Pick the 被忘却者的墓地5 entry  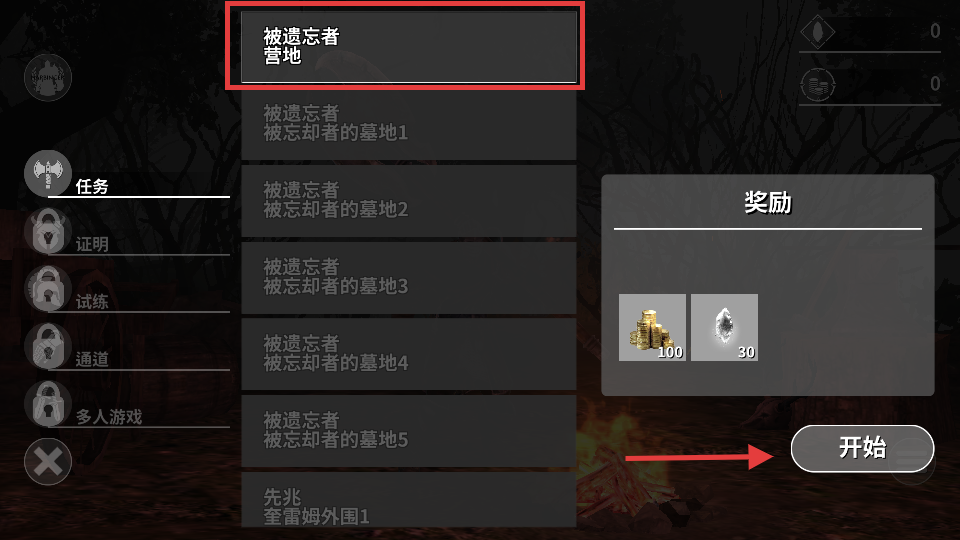pos(409,431)
